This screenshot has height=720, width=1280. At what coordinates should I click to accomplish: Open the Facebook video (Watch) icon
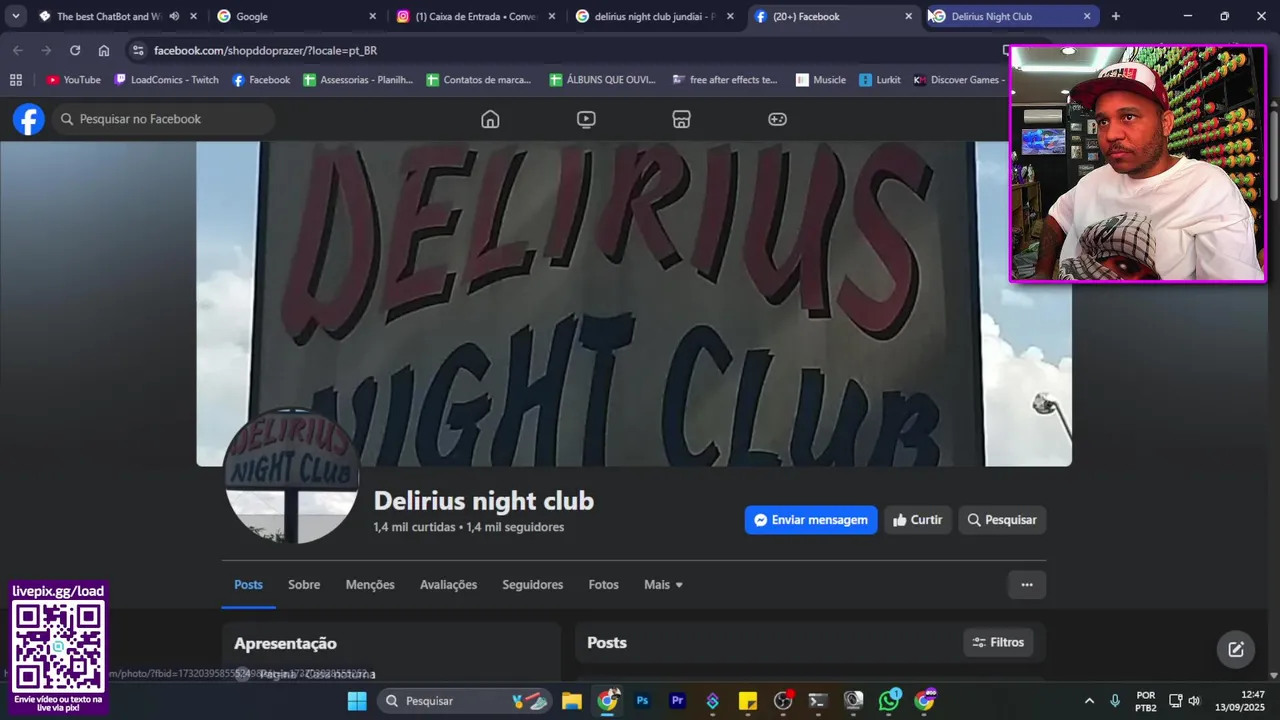(586, 119)
